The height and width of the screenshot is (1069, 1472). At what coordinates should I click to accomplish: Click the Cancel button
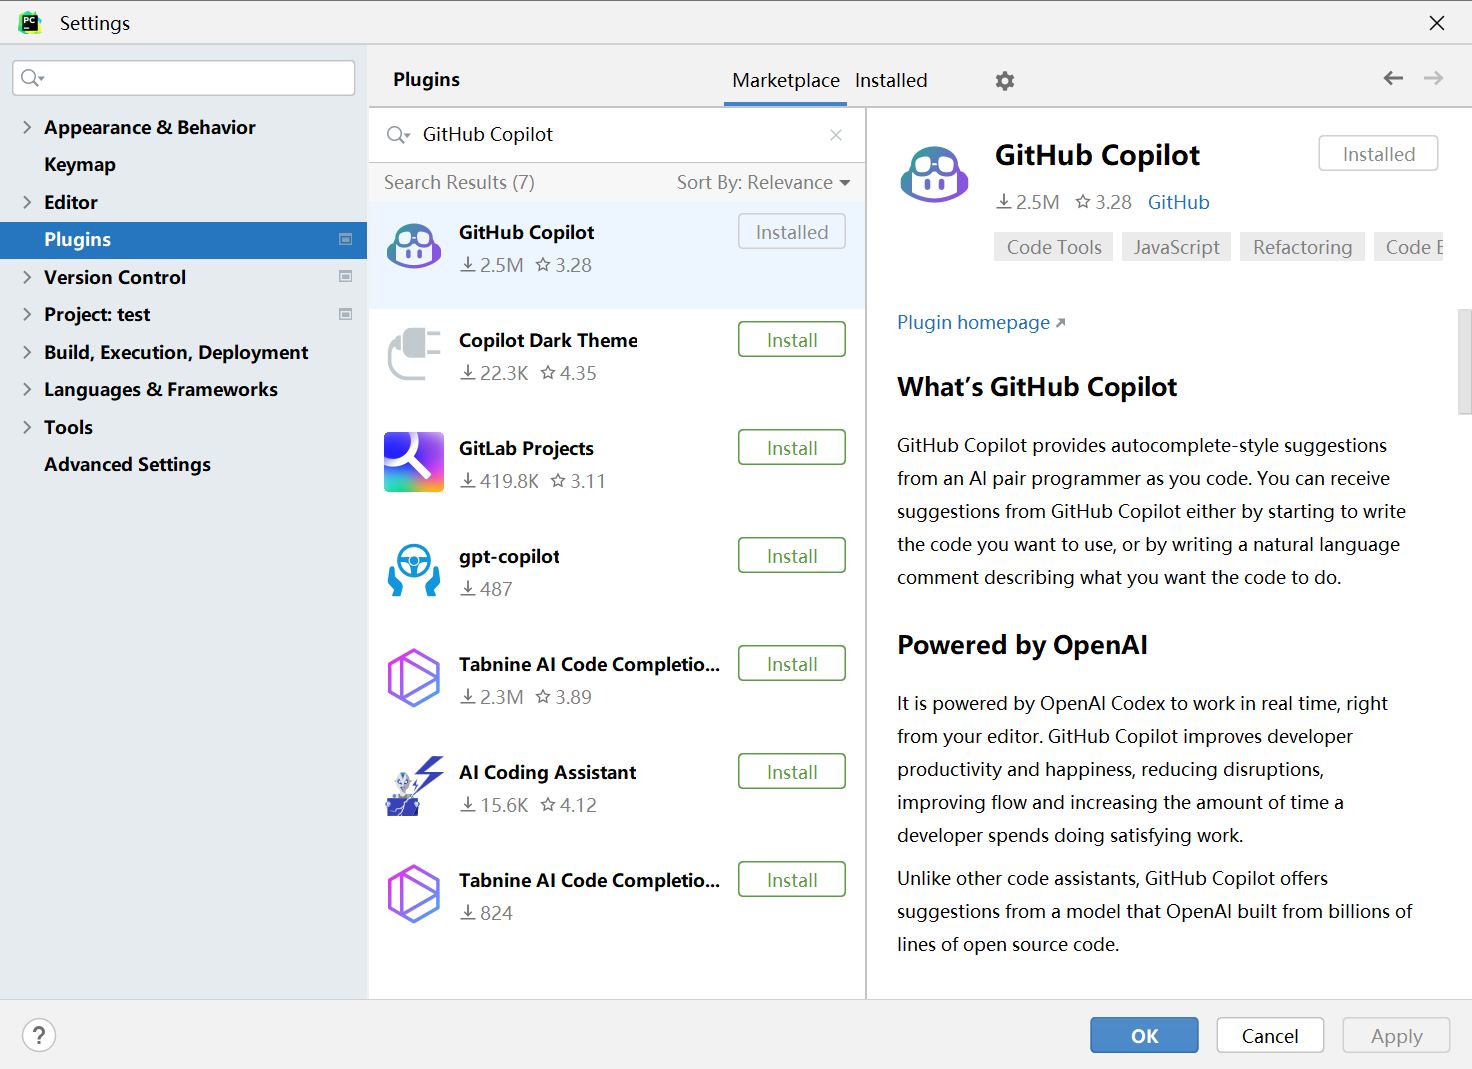click(1270, 1036)
